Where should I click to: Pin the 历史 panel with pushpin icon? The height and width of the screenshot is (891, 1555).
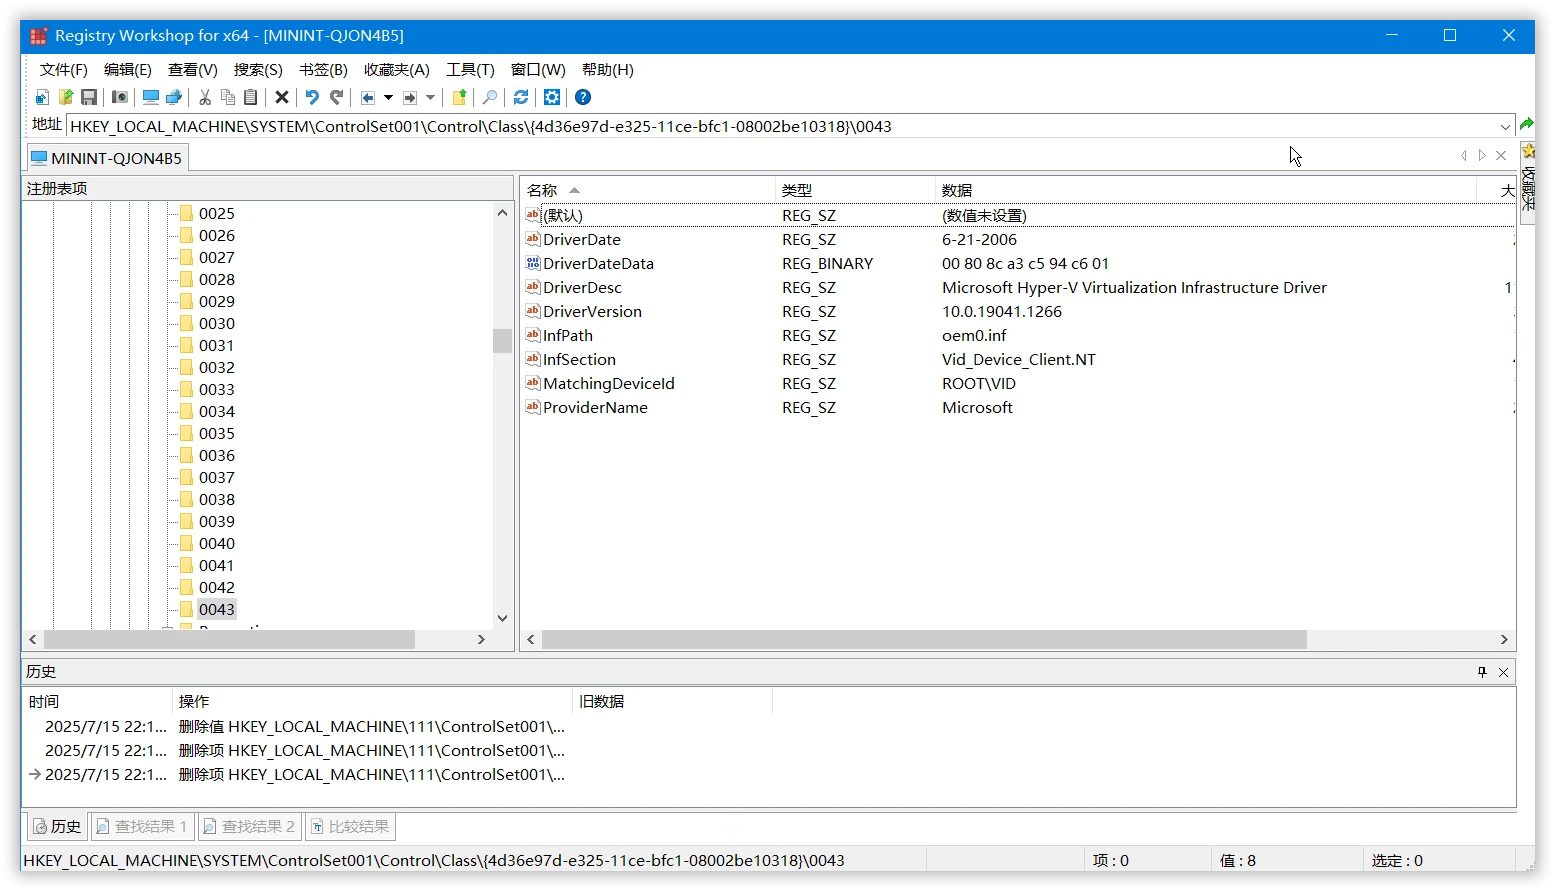pyautogui.click(x=1482, y=672)
